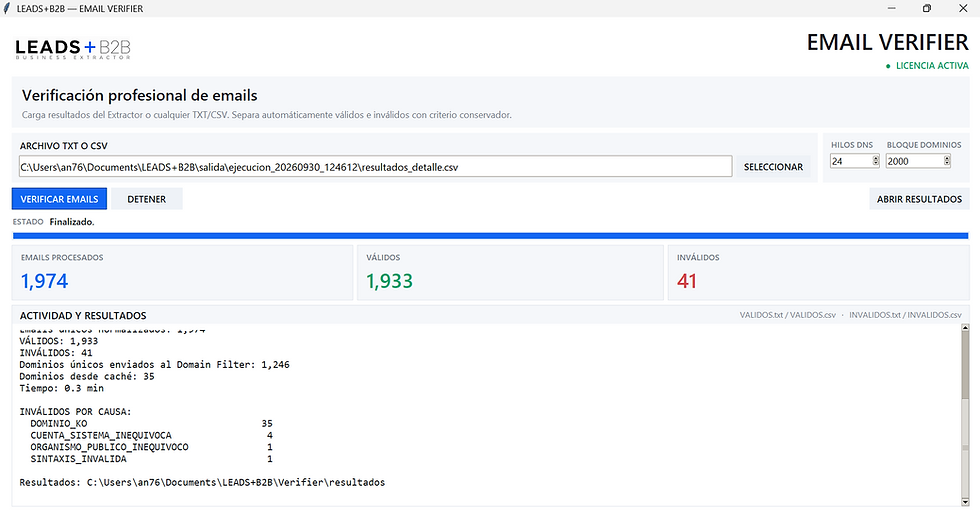The image size is (980, 514).
Task: Click the VERIFICAR EMAILS button
Action: [59, 199]
